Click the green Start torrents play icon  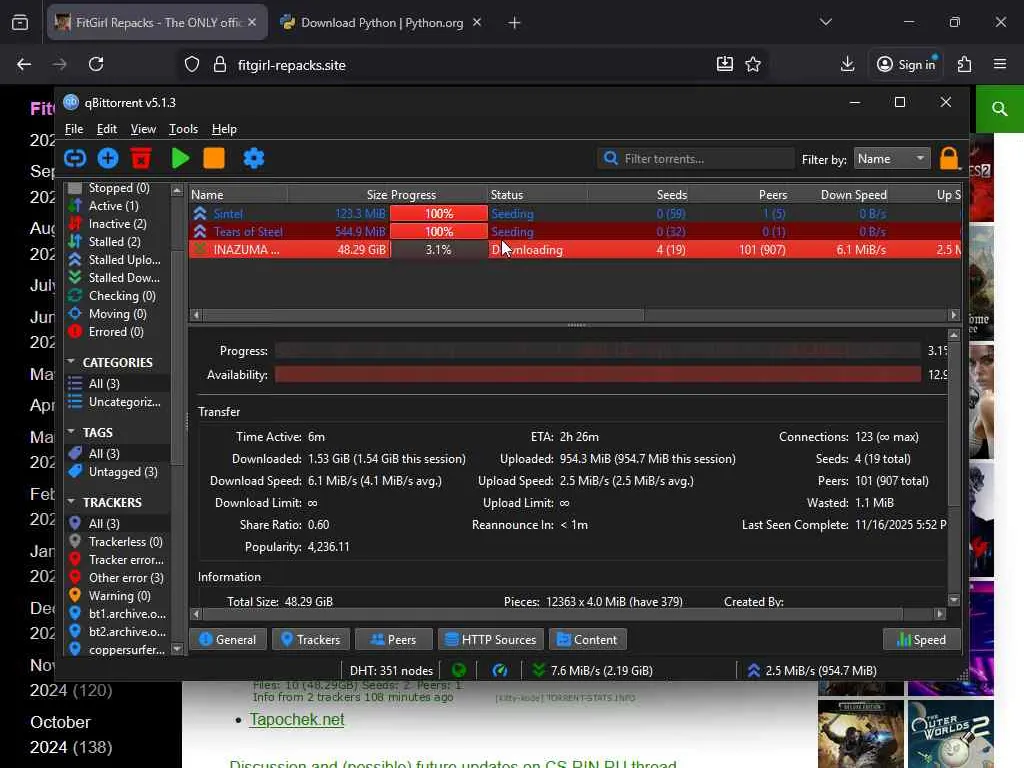(180, 158)
